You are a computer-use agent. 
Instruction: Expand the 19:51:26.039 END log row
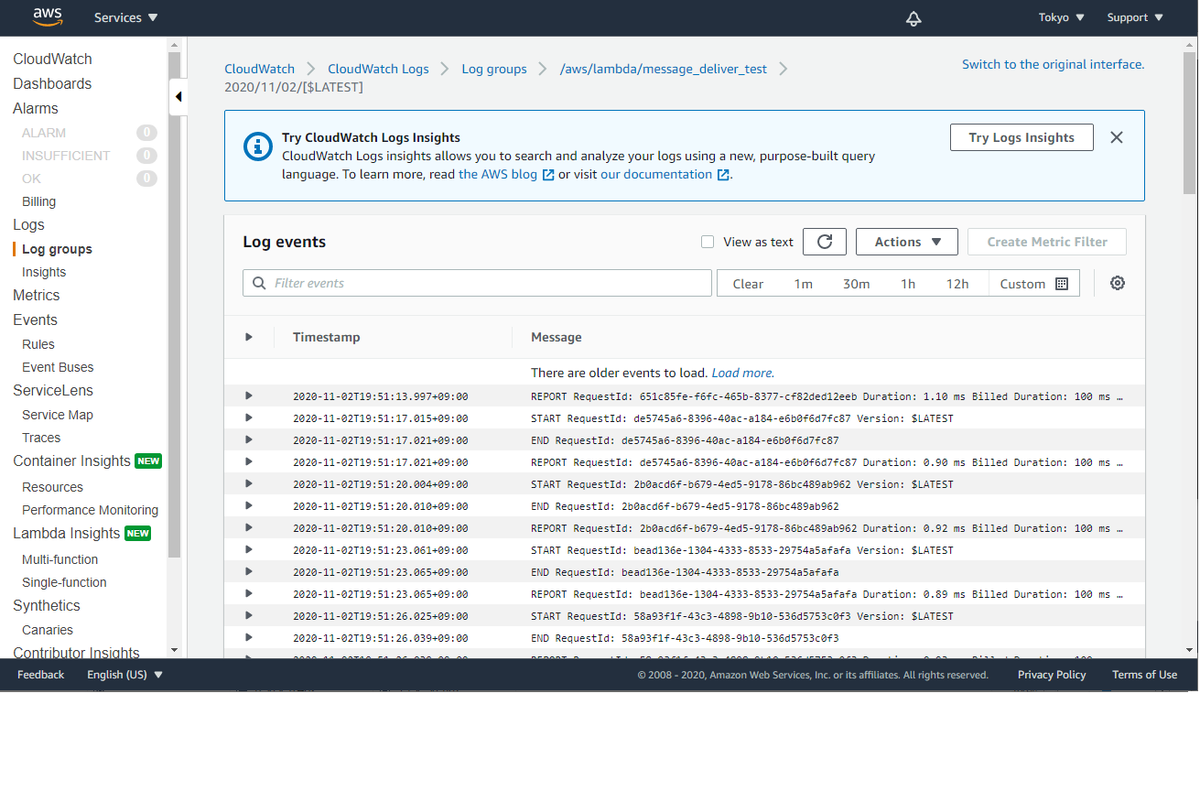click(x=249, y=638)
